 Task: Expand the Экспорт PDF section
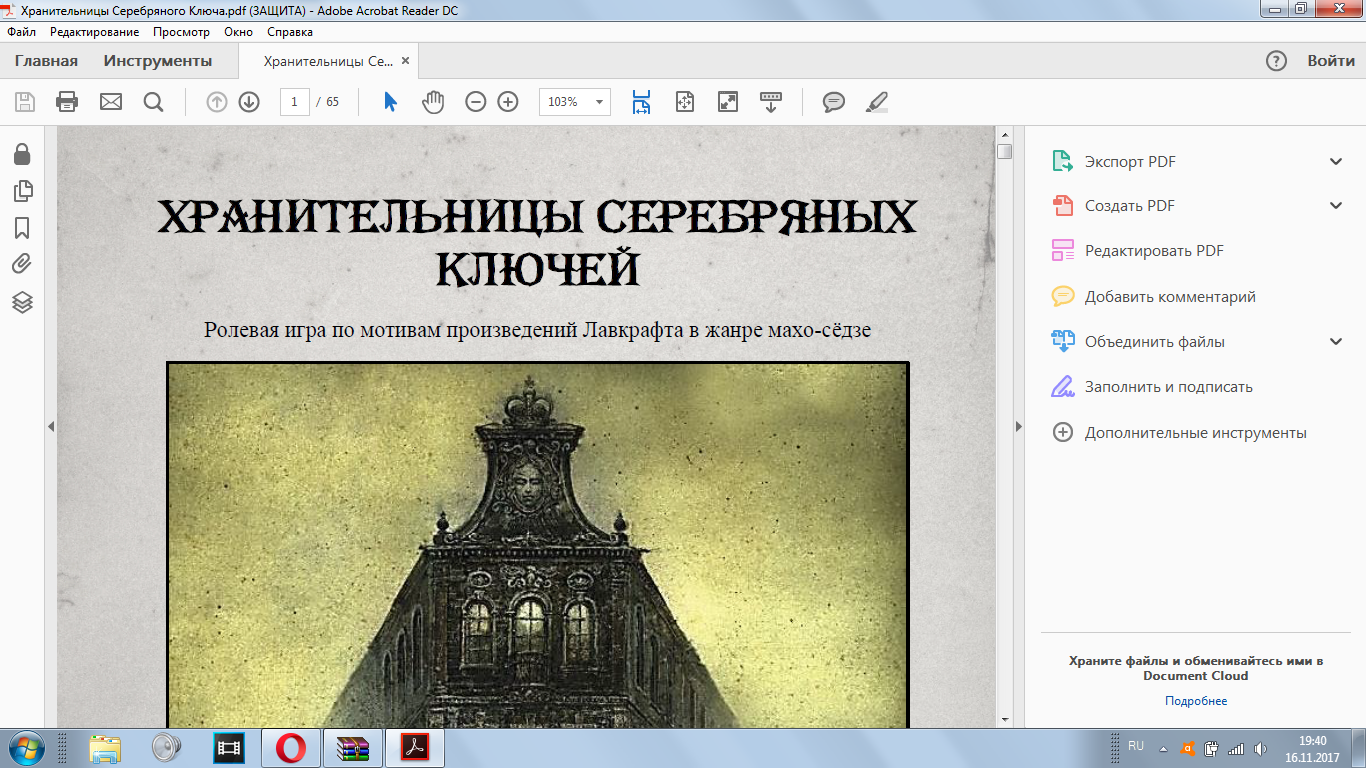click(1336, 162)
